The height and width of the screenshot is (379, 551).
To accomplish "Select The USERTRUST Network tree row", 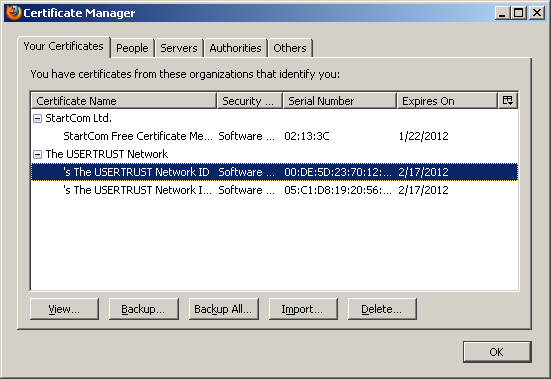I will click(x=274, y=154).
